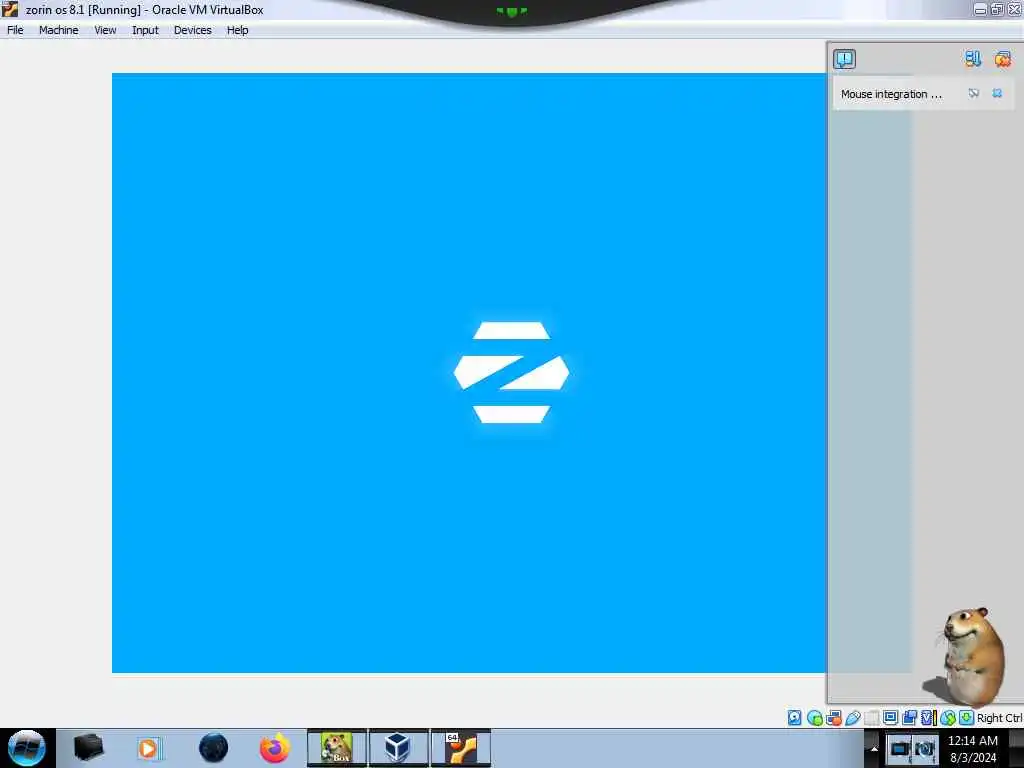Click the mouse integration status icon
The width and height of the screenshot is (1024, 768).
948,718
